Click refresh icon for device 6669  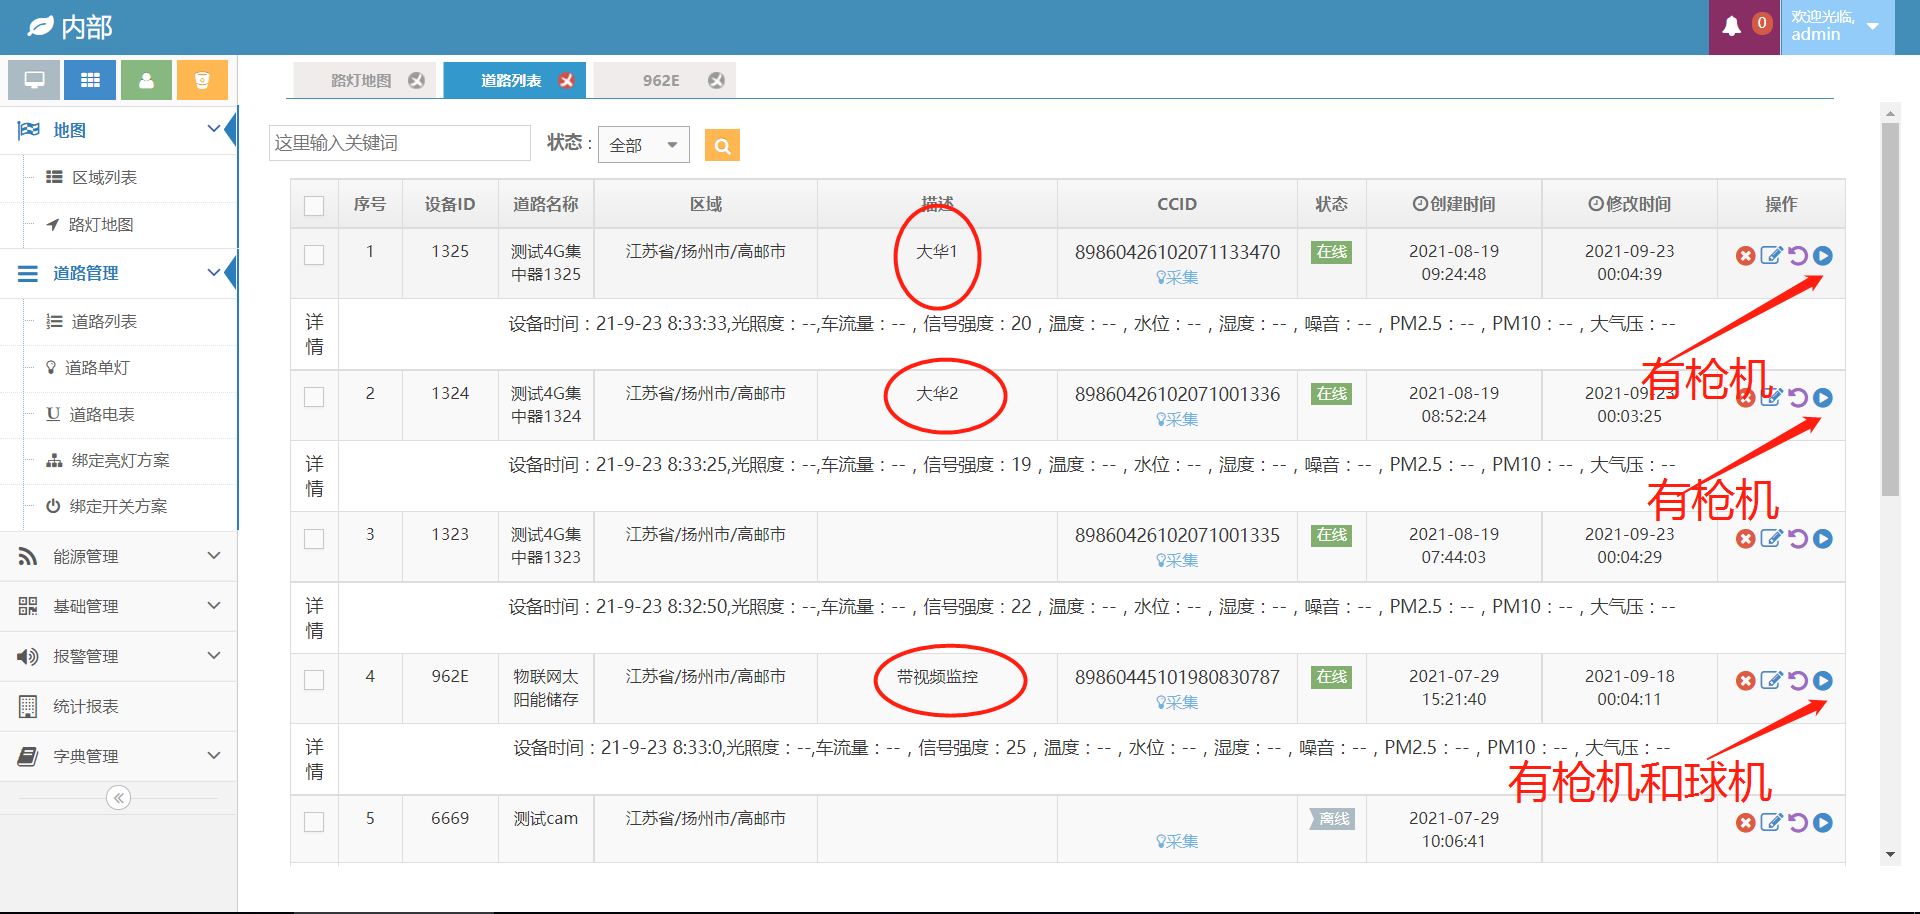pos(1797,823)
